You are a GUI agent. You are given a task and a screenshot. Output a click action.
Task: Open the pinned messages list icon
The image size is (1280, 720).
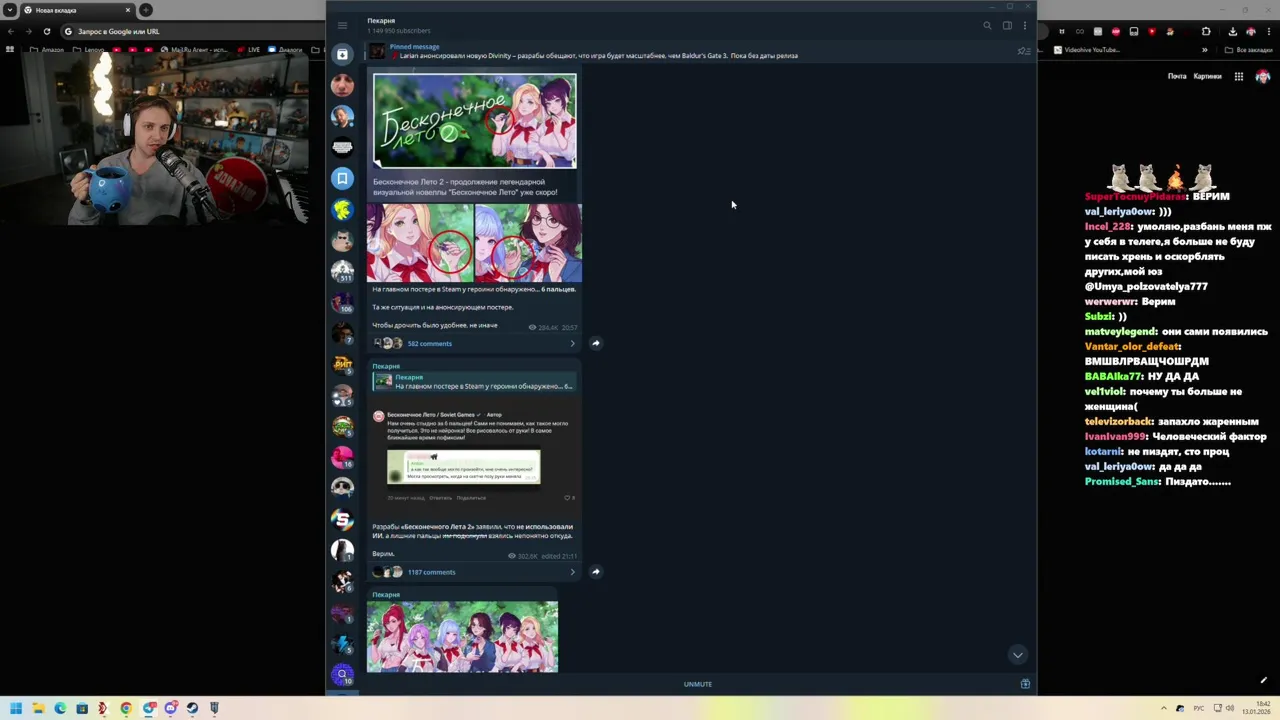point(1023,51)
